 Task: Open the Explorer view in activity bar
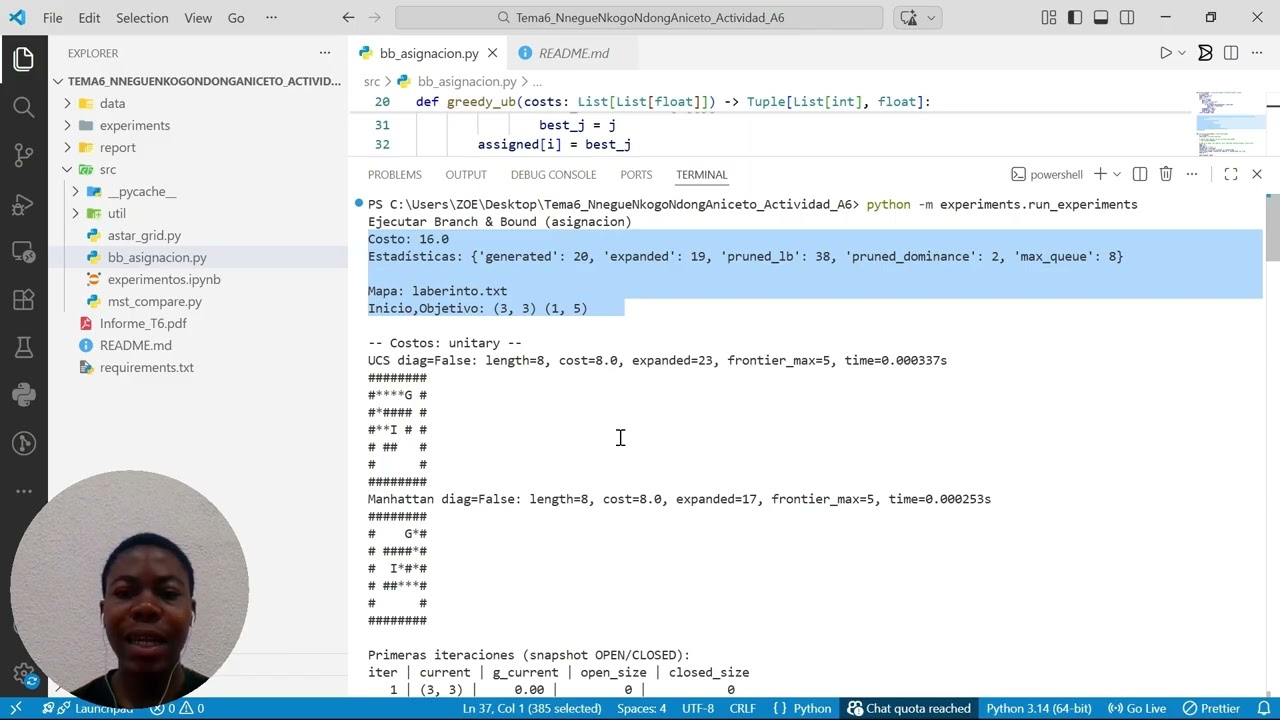click(x=24, y=59)
